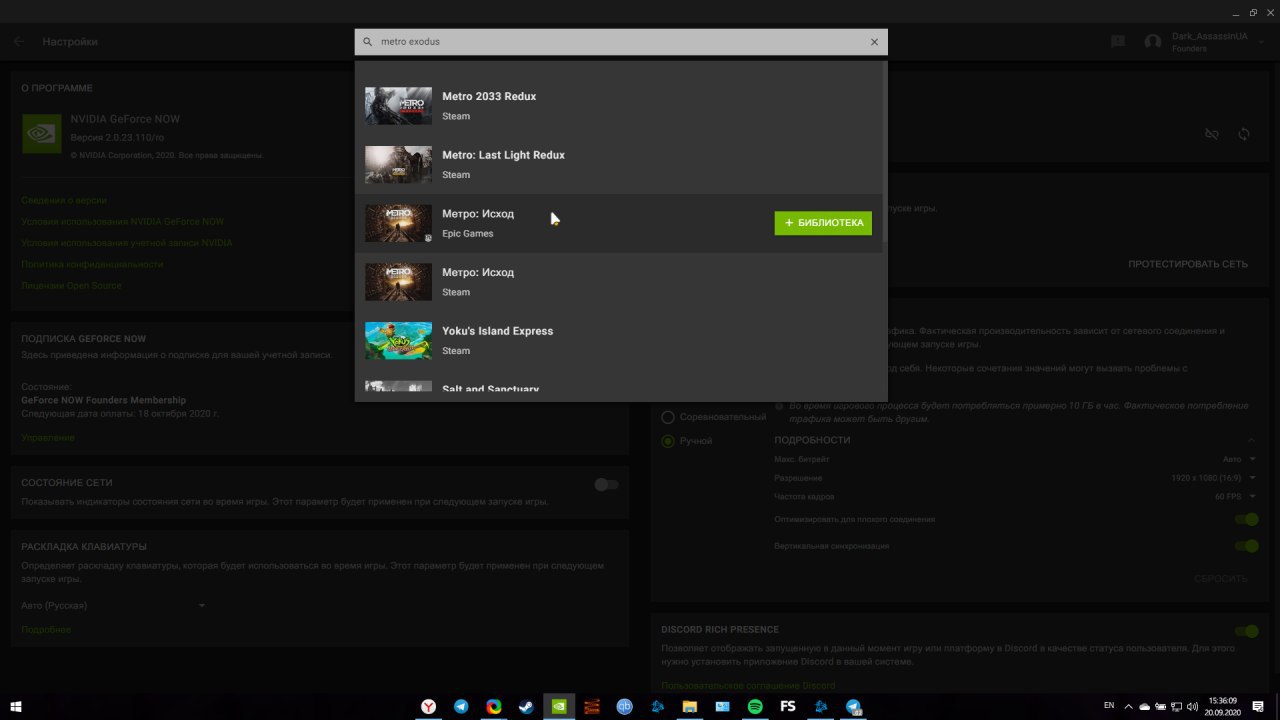
Task: Select the Соревновательный radio option
Action: click(668, 417)
